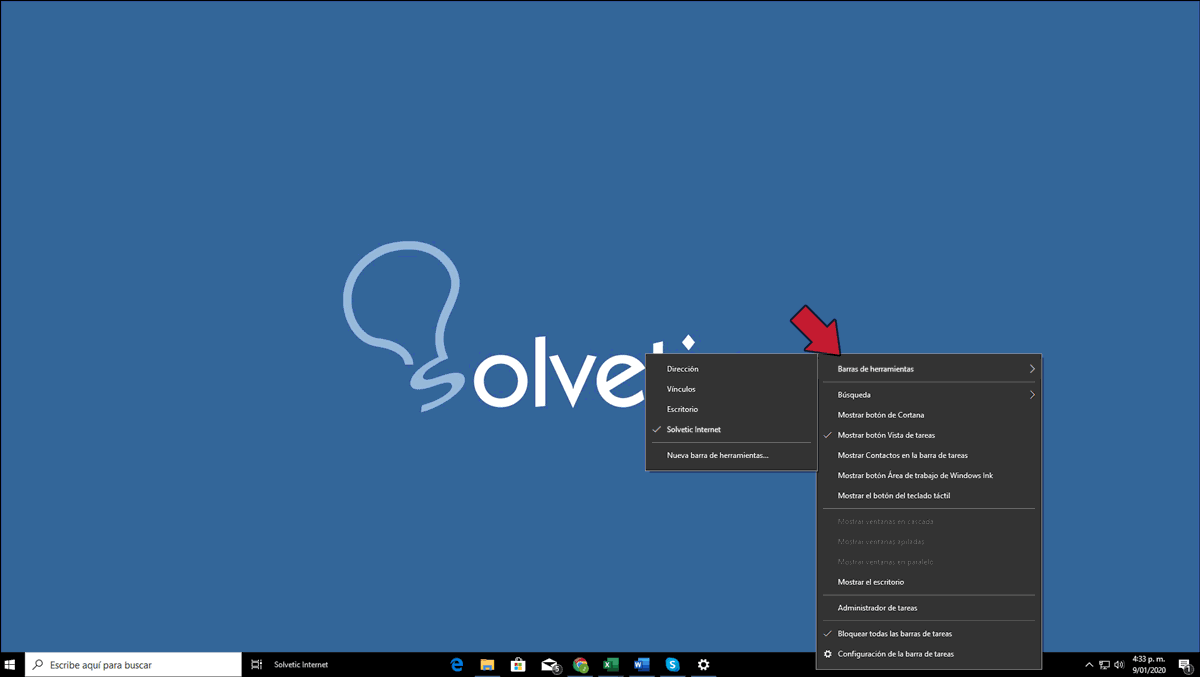Viewport: 1200px width, 677px height.
Task: Toggle the Vínculos toolbar option
Action: pyautogui.click(x=732, y=389)
